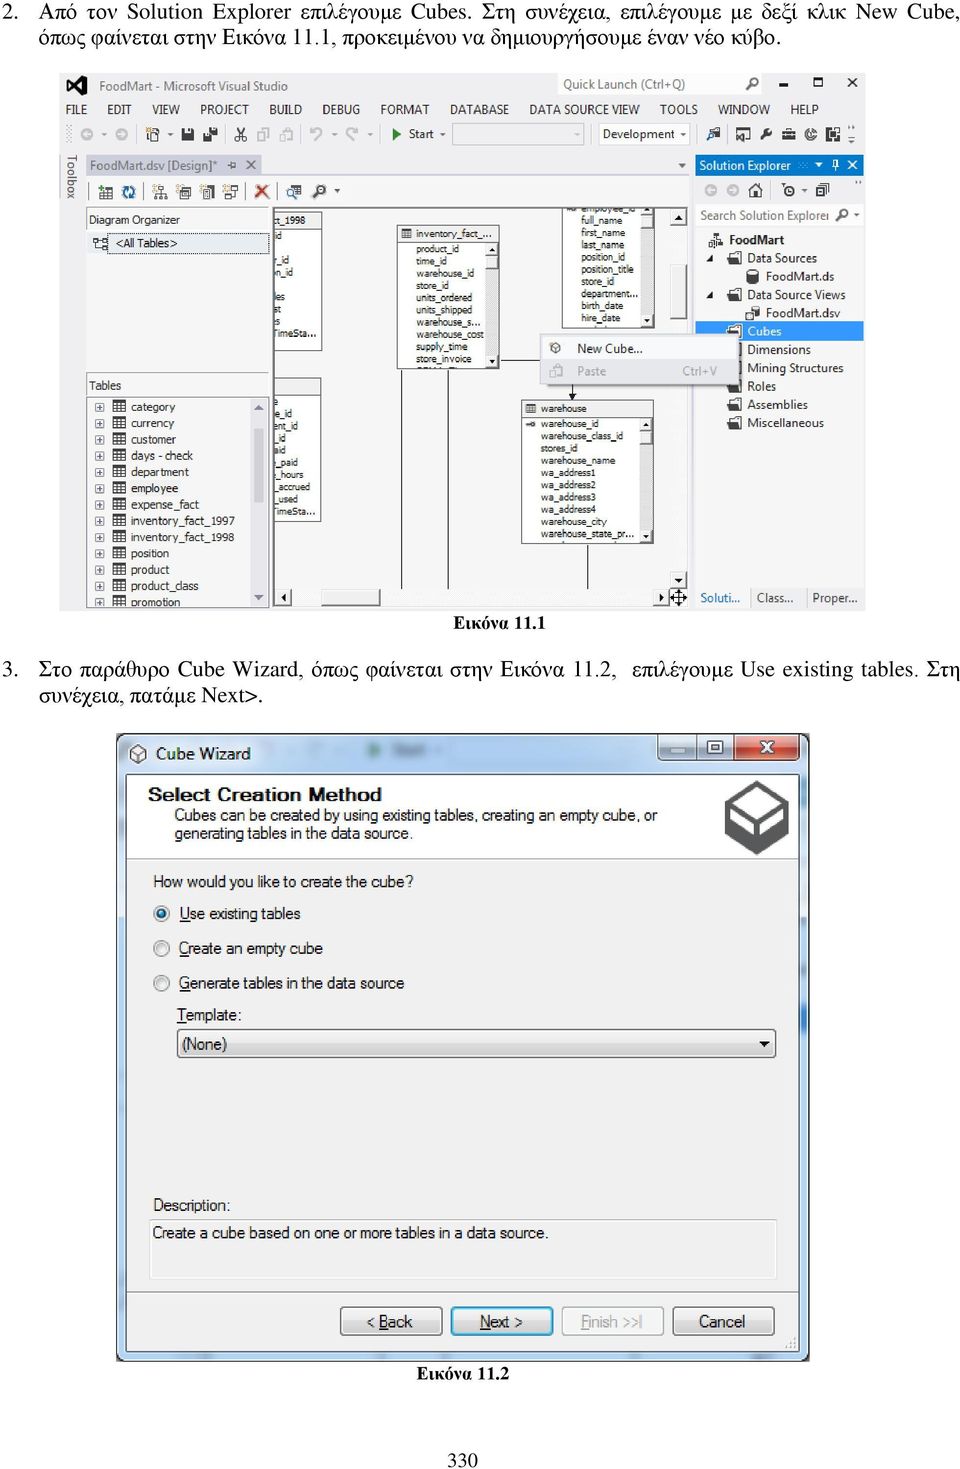Viewport: 960px width, 1469px height.
Task: Click the green Start play icon
Action: pos(397,134)
